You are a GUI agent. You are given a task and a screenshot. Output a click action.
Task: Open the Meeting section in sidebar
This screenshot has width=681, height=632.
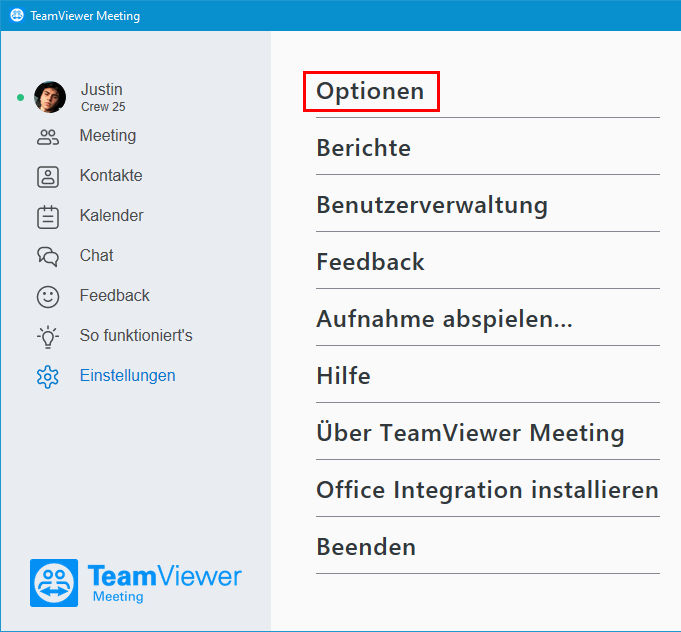pyautogui.click(x=108, y=136)
